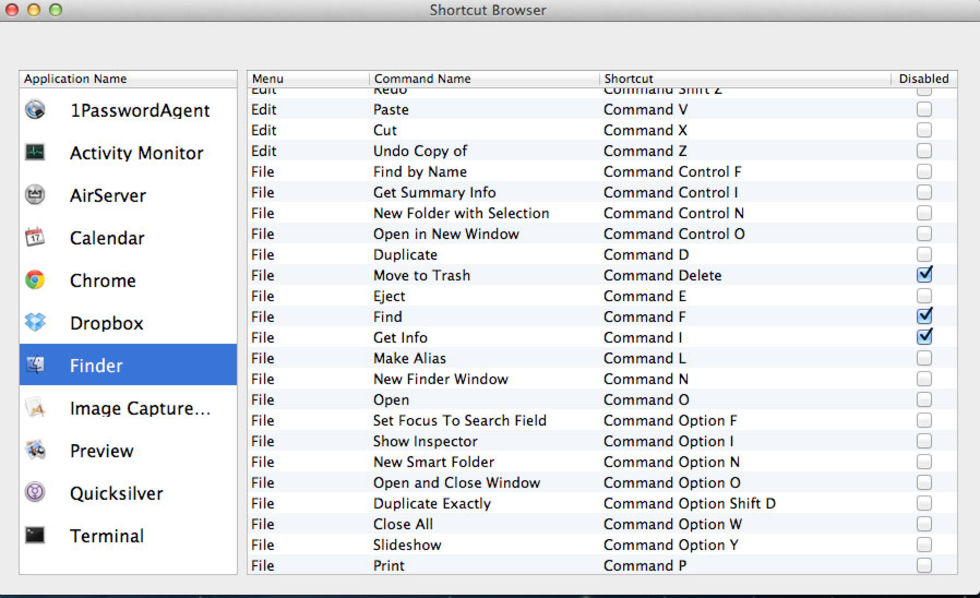
Task: Select the Chrome browser icon
Action: point(36,281)
